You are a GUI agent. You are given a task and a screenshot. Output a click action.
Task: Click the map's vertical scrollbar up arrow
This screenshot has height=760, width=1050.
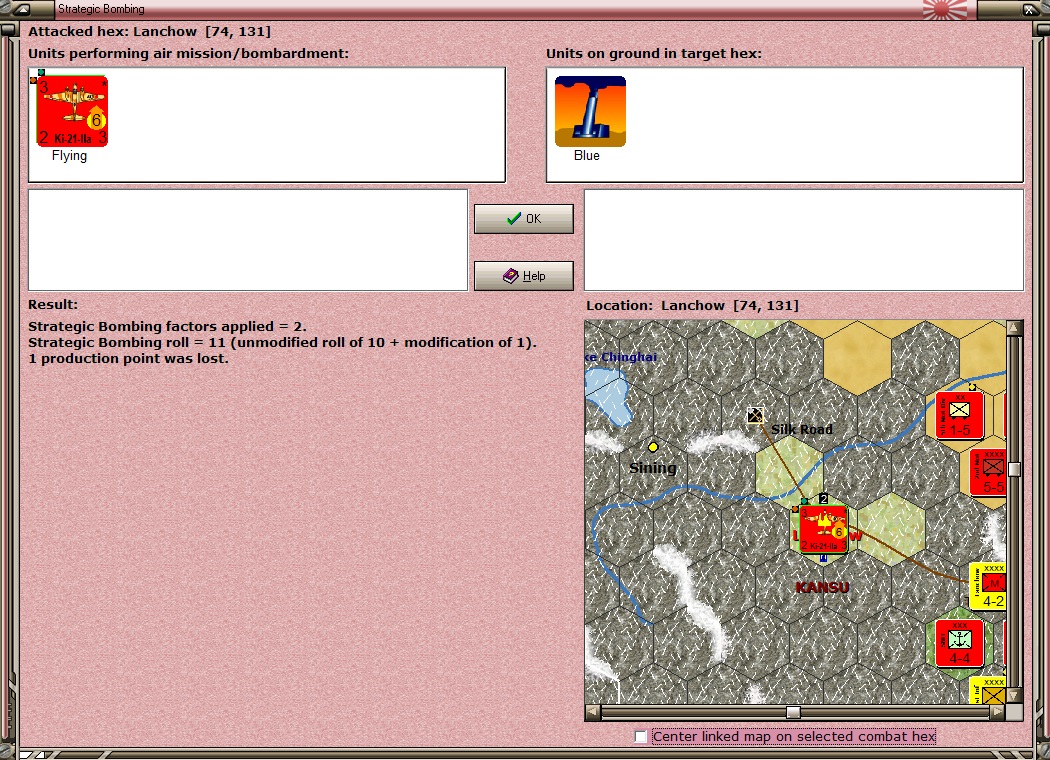(x=1015, y=327)
